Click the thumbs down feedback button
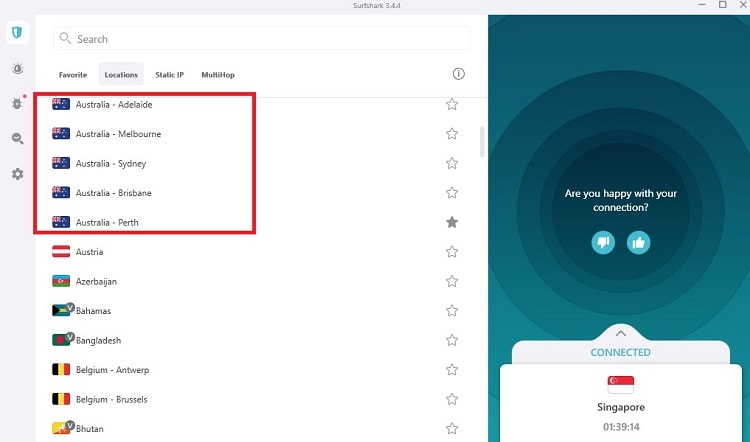This screenshot has height=442, width=750. point(603,243)
